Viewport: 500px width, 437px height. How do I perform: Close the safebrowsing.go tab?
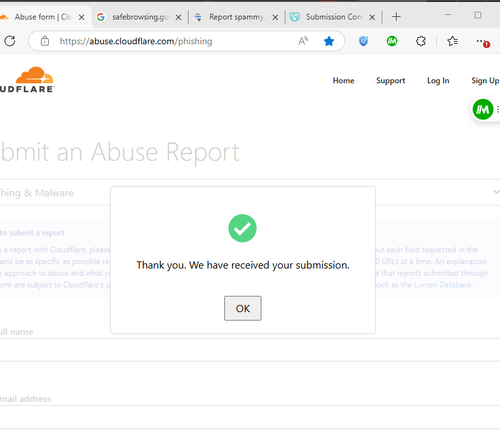click(179, 17)
